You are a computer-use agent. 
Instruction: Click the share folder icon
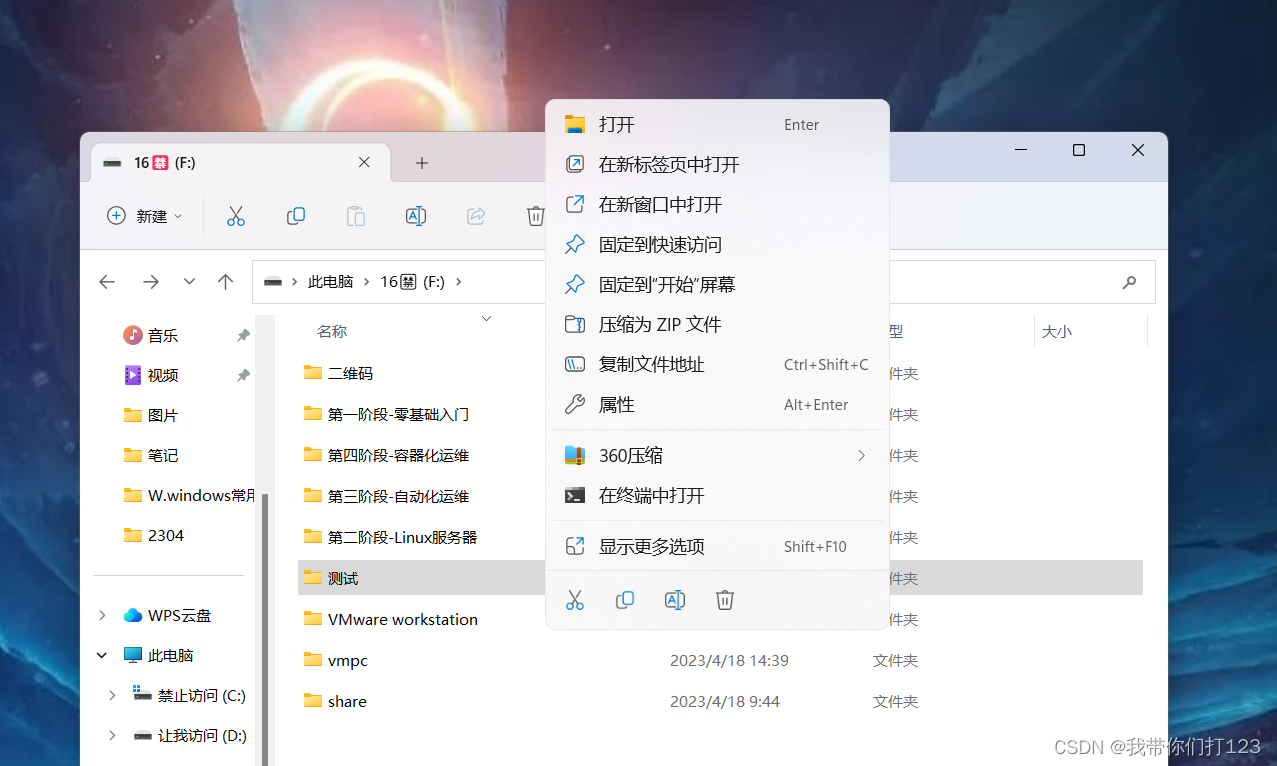[x=313, y=701]
